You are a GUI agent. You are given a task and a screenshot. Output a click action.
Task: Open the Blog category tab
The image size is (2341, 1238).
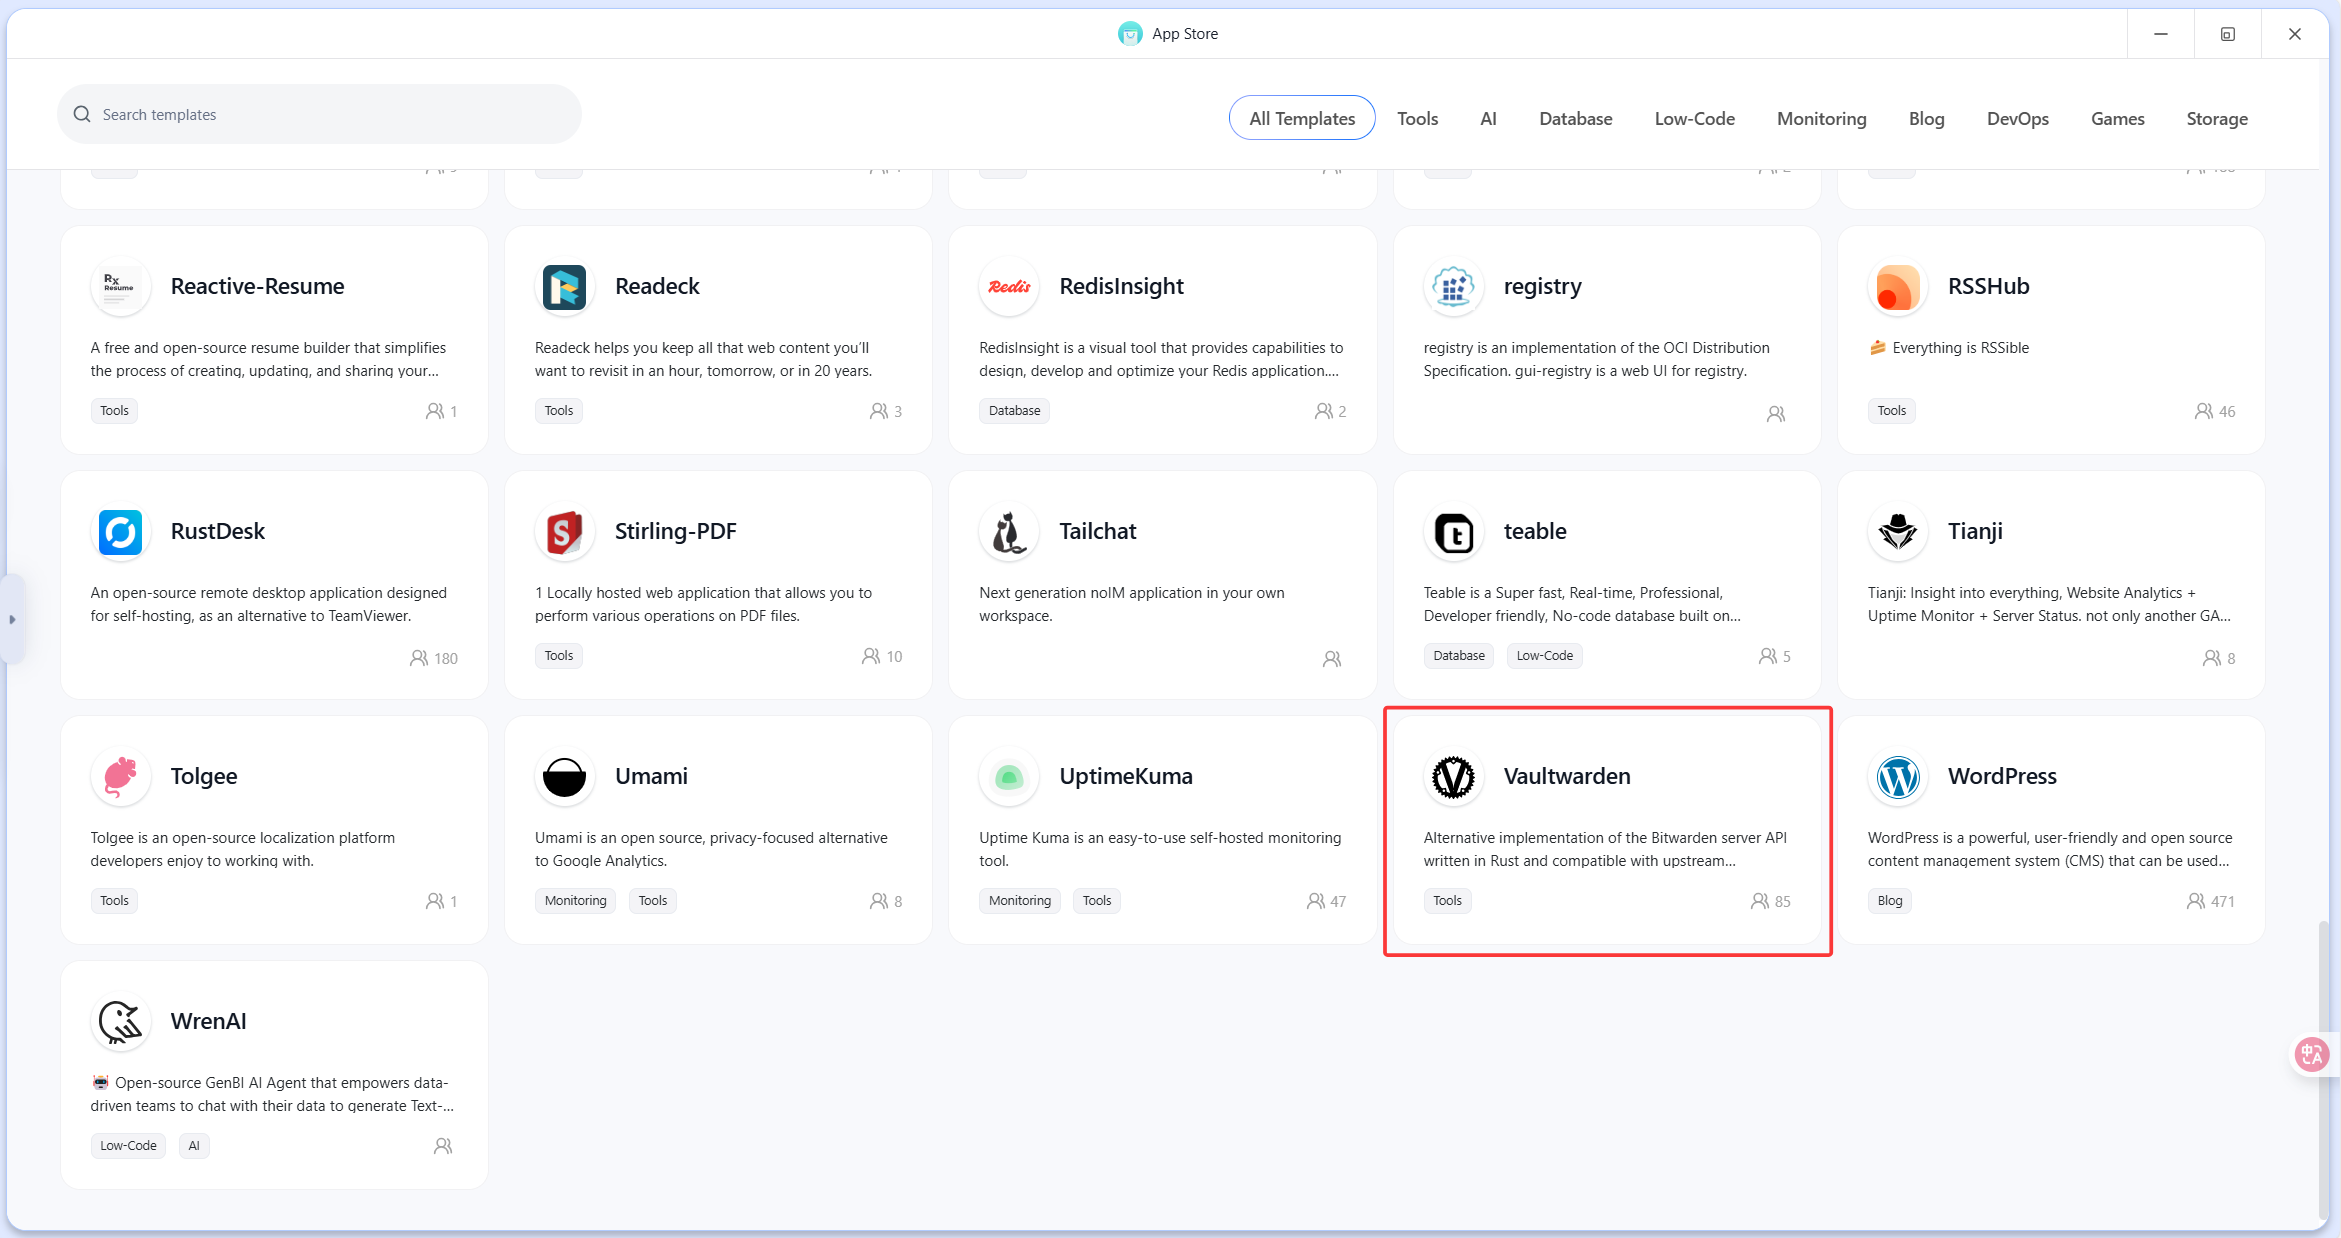[1926, 118]
